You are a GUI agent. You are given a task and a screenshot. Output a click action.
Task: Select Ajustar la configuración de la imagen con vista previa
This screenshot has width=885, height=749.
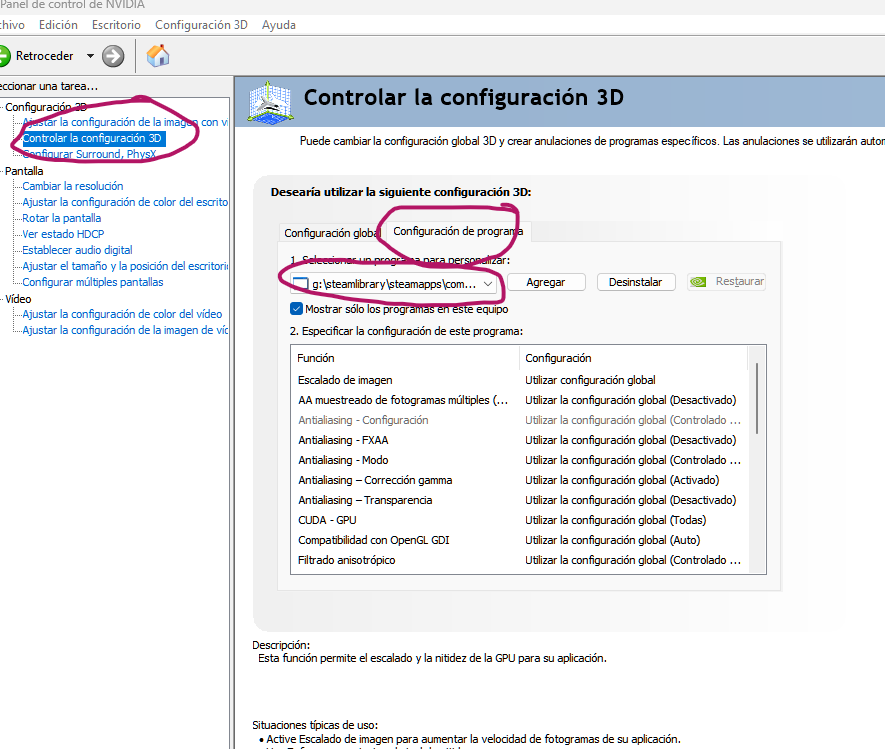point(125,122)
